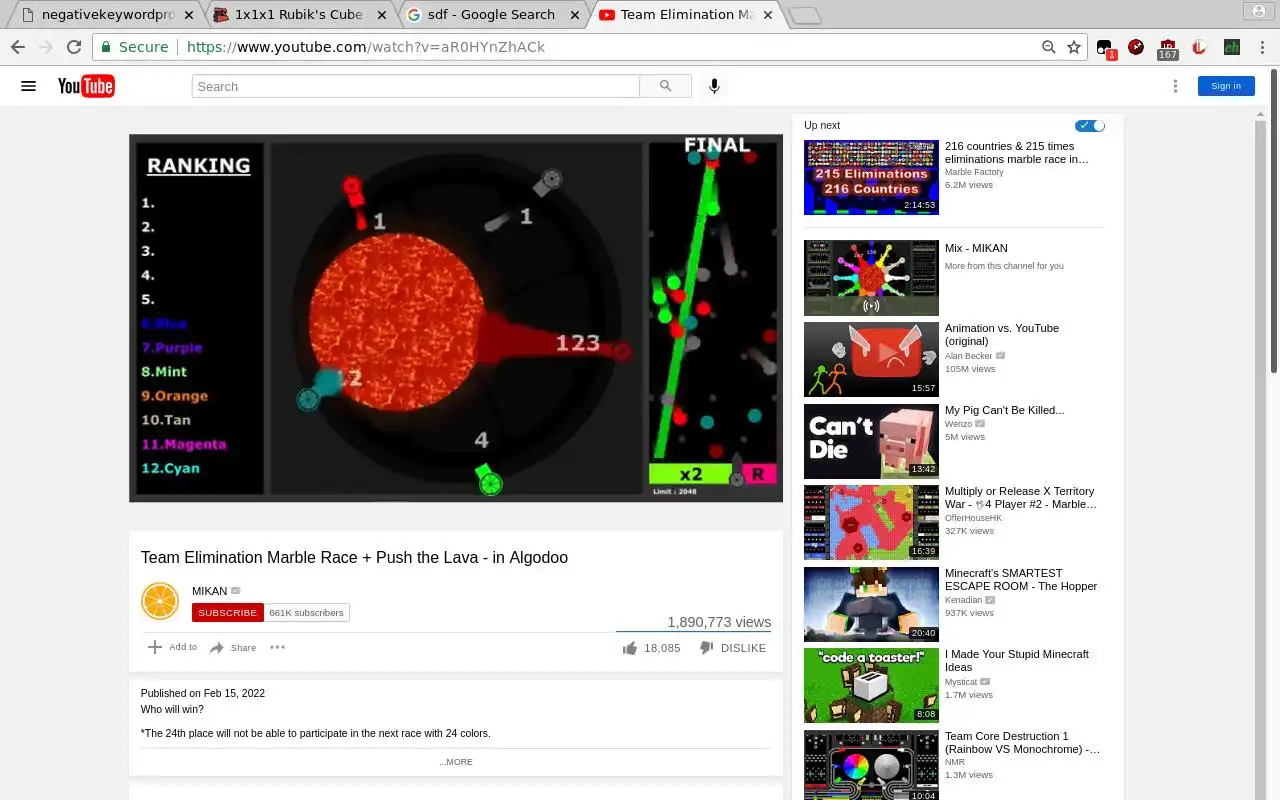Viewport: 1280px width, 800px height.
Task: Click the Chrome menu three dots
Action: 1262,47
